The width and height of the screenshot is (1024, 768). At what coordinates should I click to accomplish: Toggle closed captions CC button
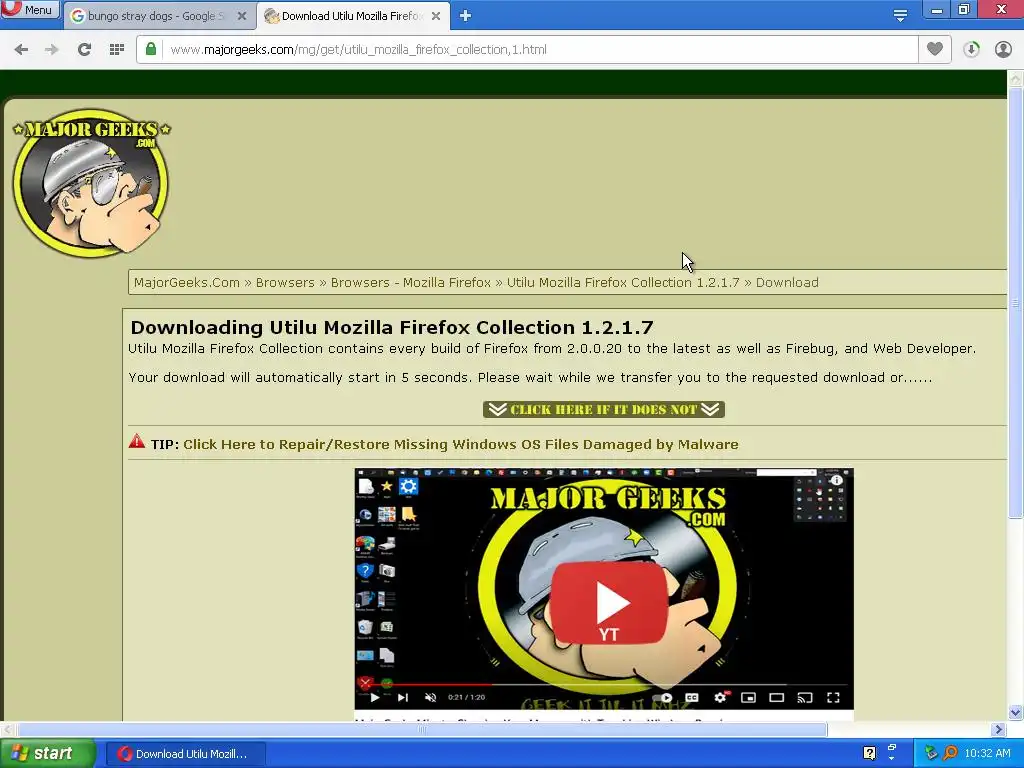pos(692,697)
